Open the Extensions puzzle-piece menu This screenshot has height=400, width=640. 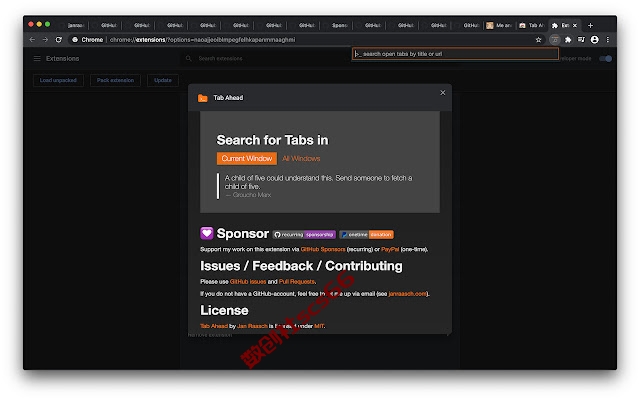568,40
